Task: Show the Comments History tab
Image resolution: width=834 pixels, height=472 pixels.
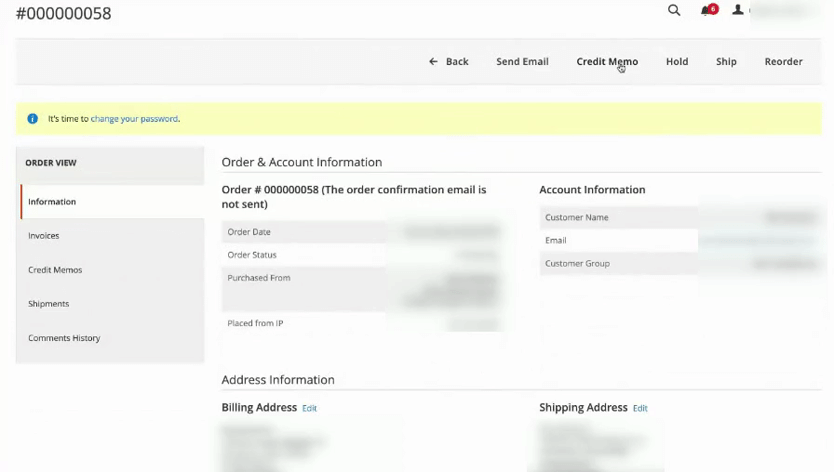Action: coord(64,338)
